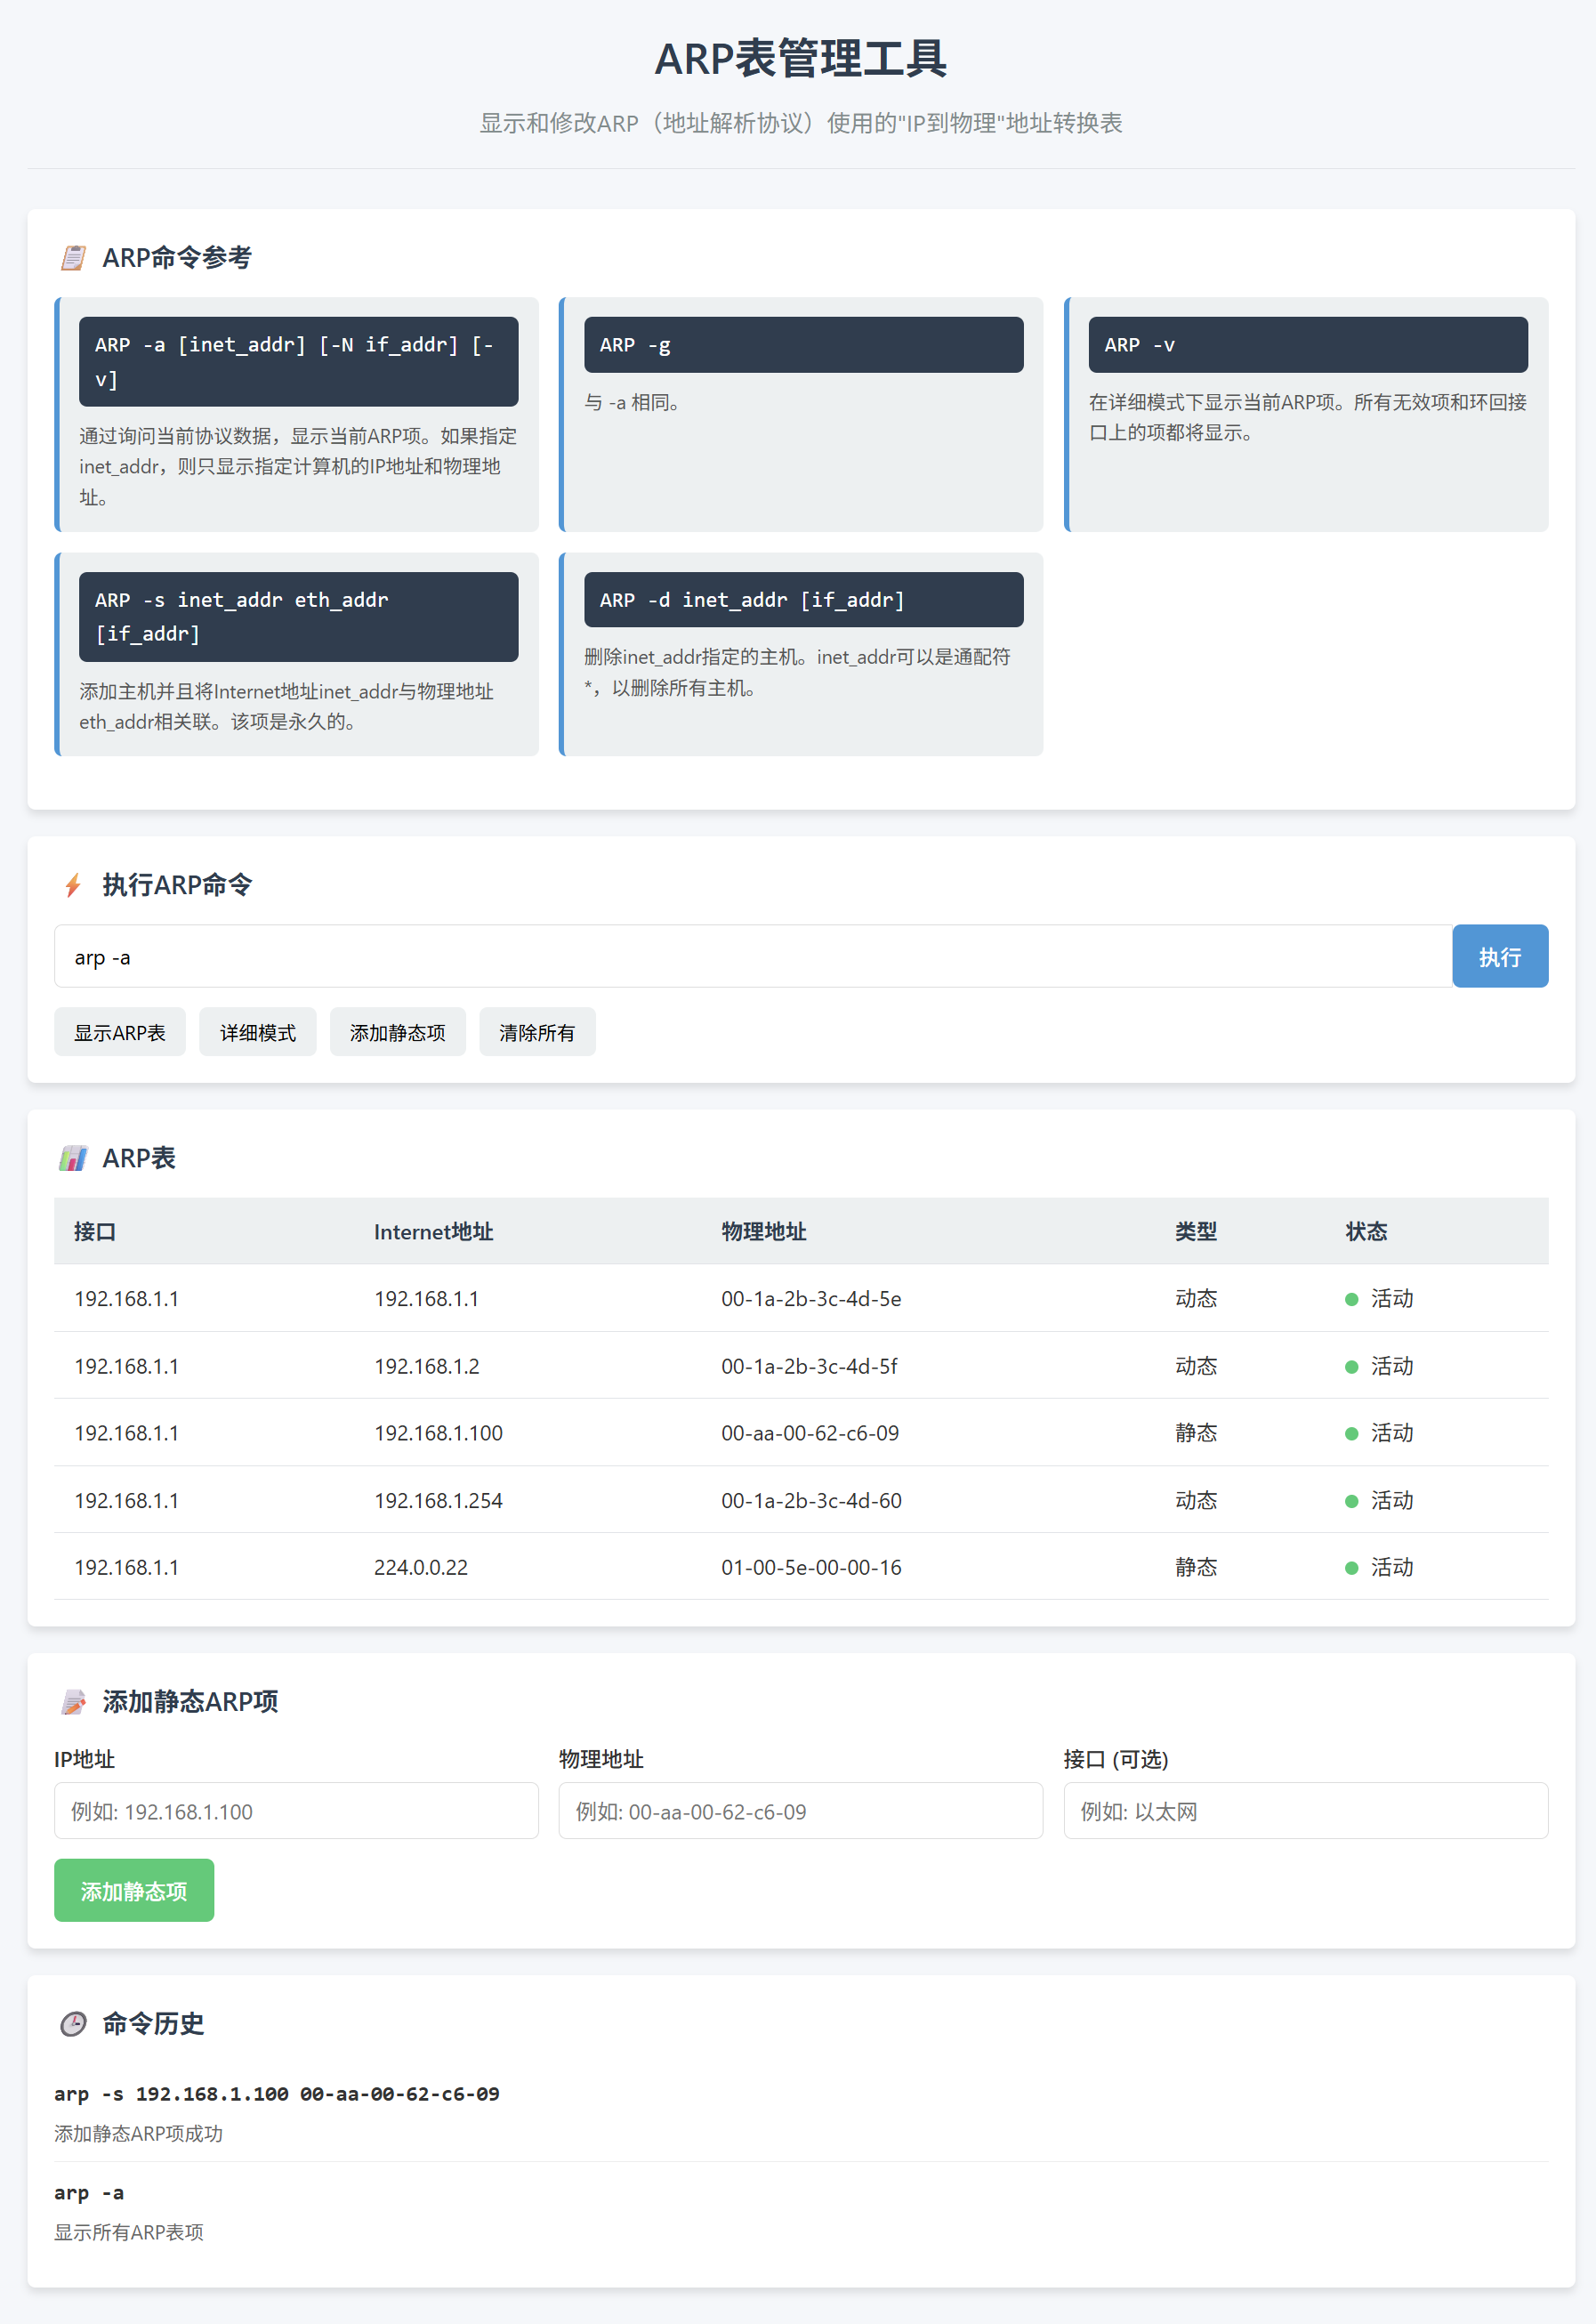Focus the 接口 (可选) input field
The width and height of the screenshot is (1596, 2324).
(x=1306, y=1811)
